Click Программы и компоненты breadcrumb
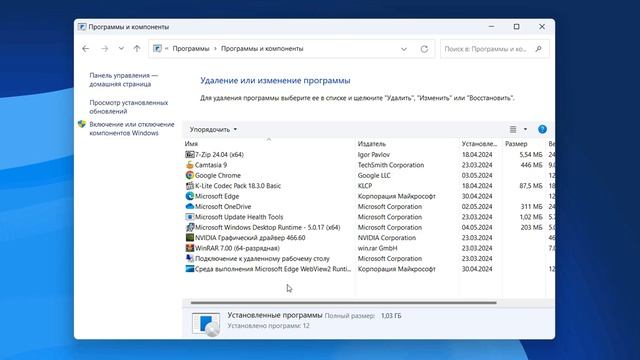This screenshot has width=640, height=360. tap(262, 49)
